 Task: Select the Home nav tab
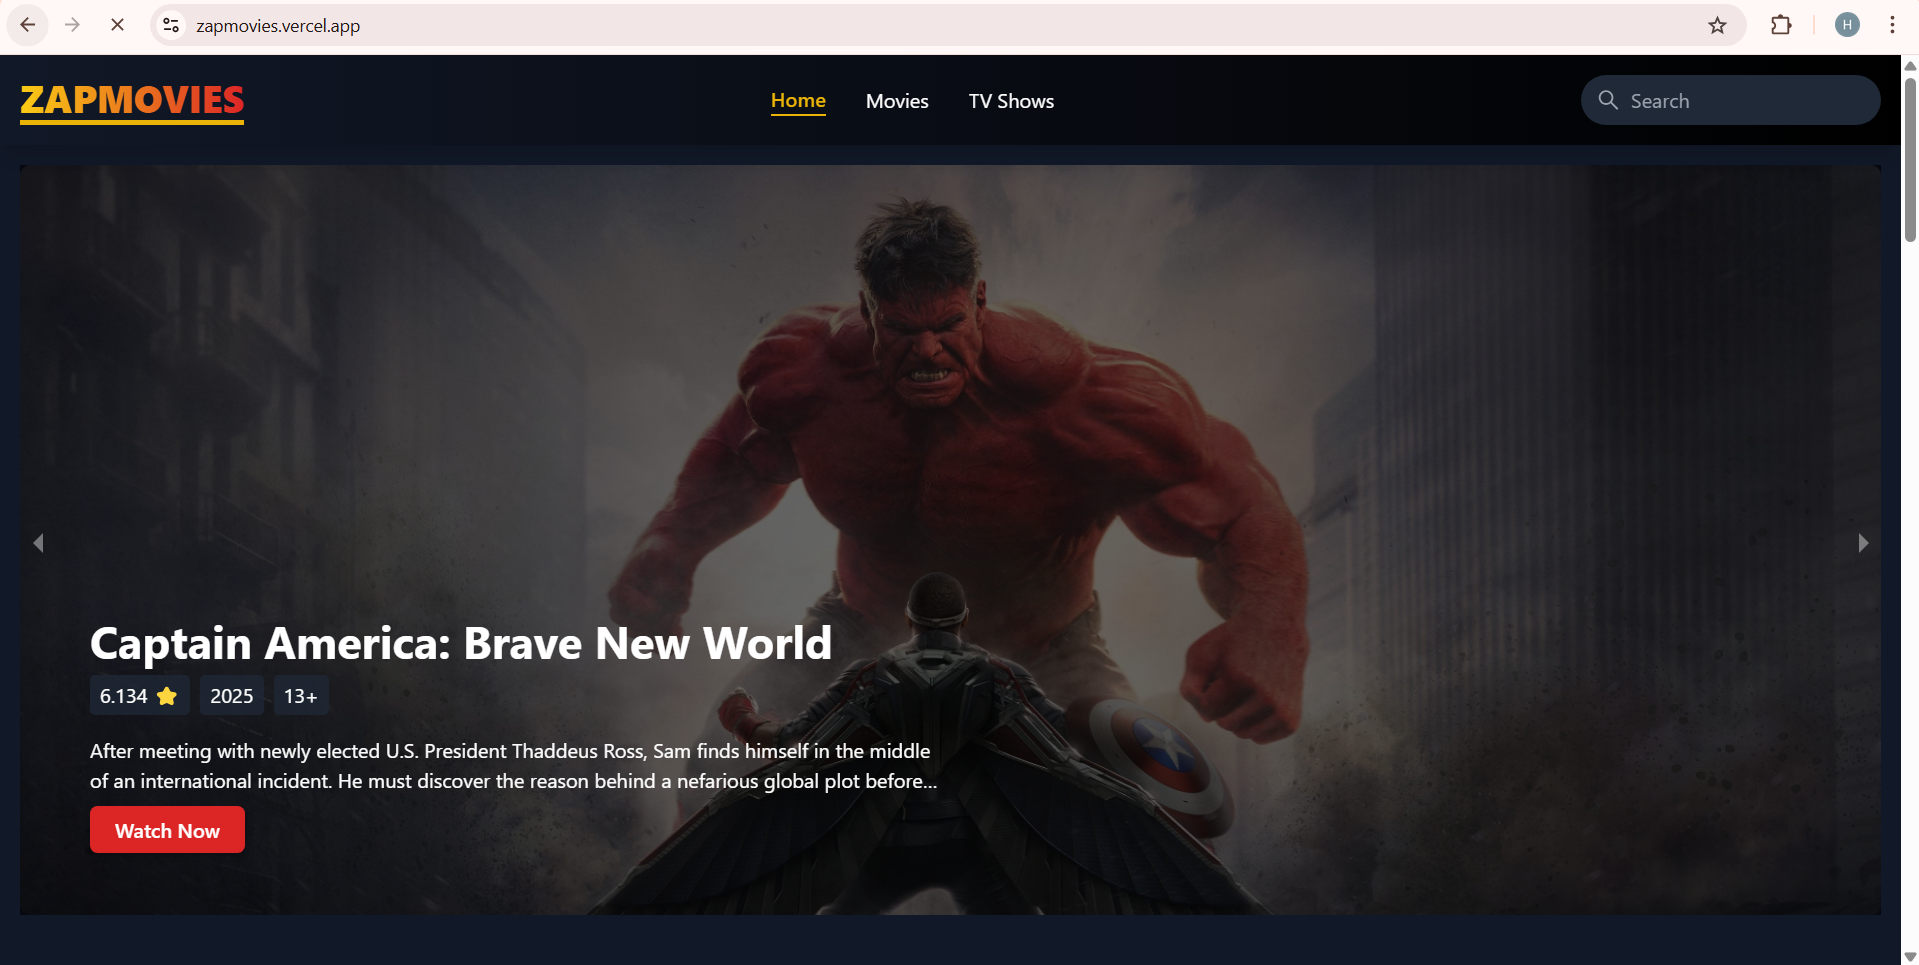pos(798,101)
